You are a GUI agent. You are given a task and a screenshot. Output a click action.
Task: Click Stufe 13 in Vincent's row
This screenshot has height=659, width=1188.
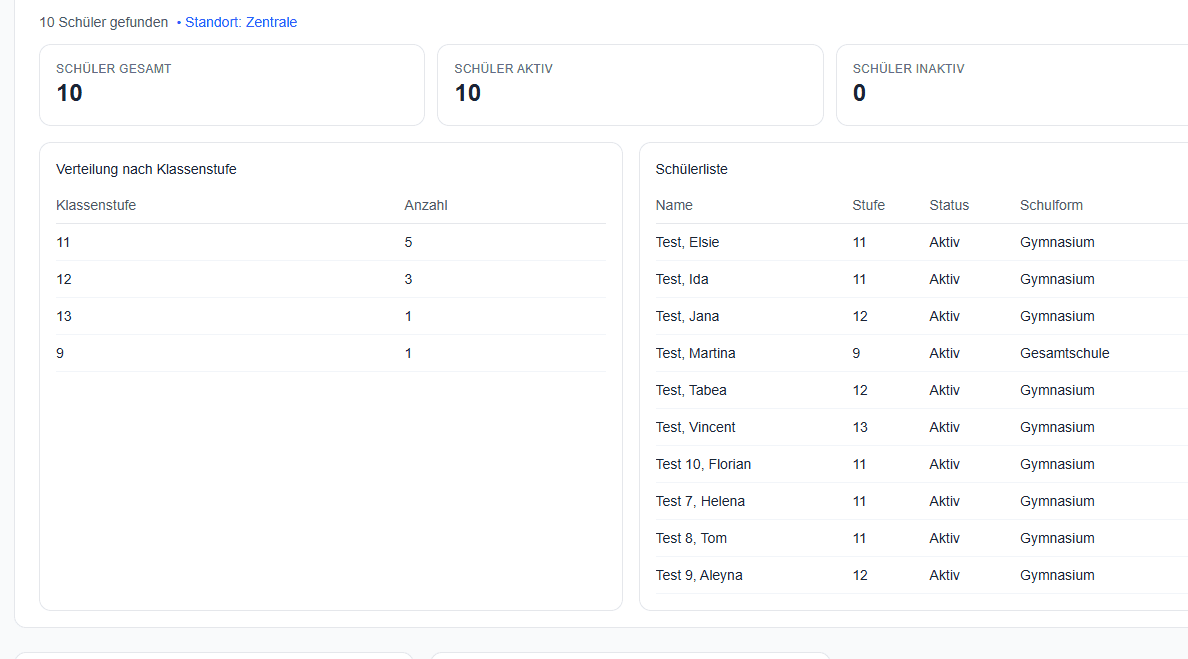860,428
